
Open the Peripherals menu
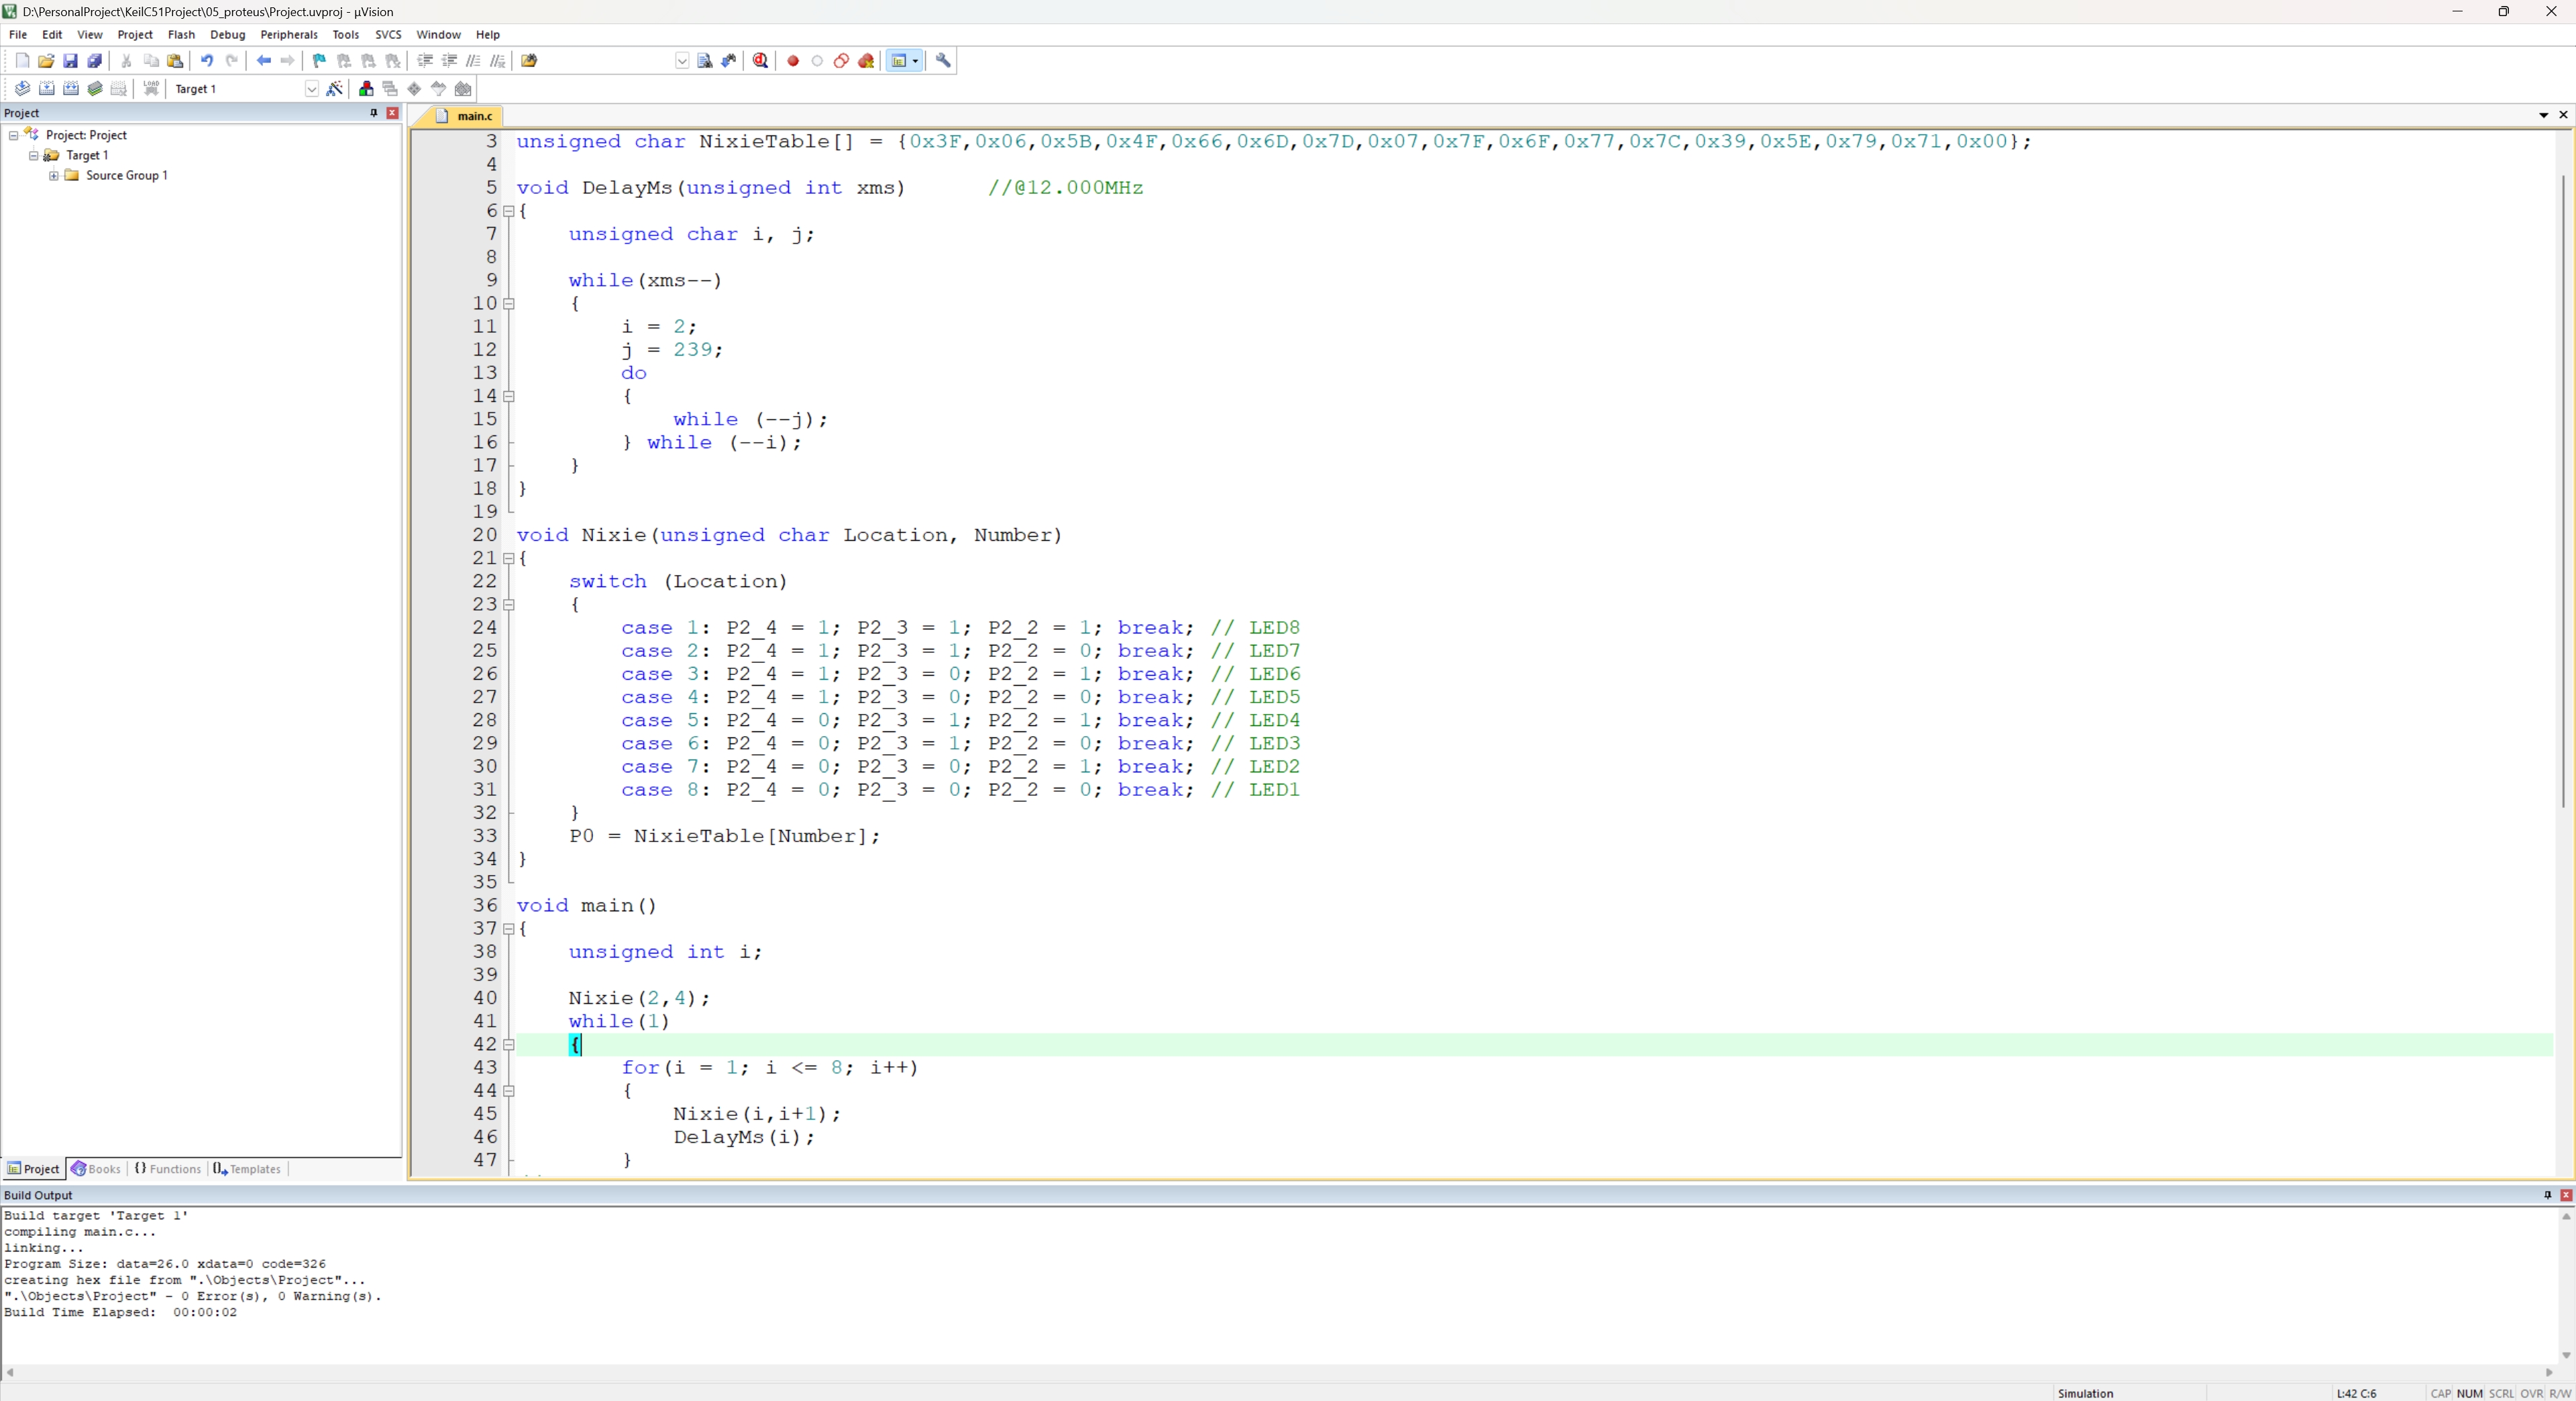[289, 34]
